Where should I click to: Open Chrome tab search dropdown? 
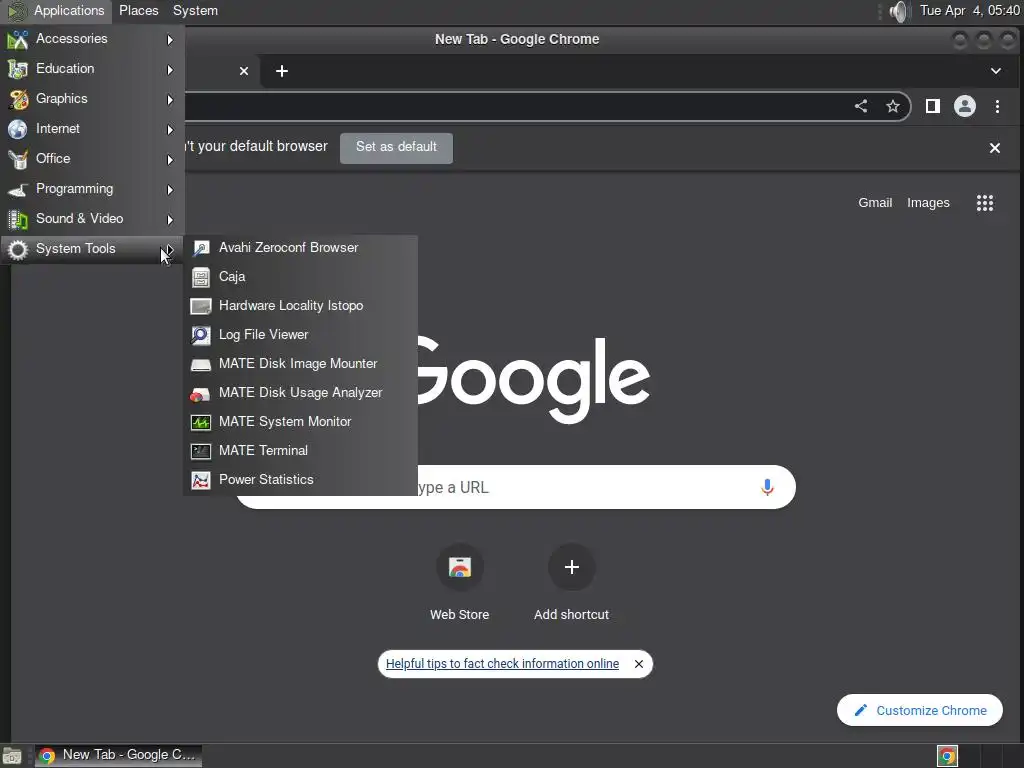point(995,71)
